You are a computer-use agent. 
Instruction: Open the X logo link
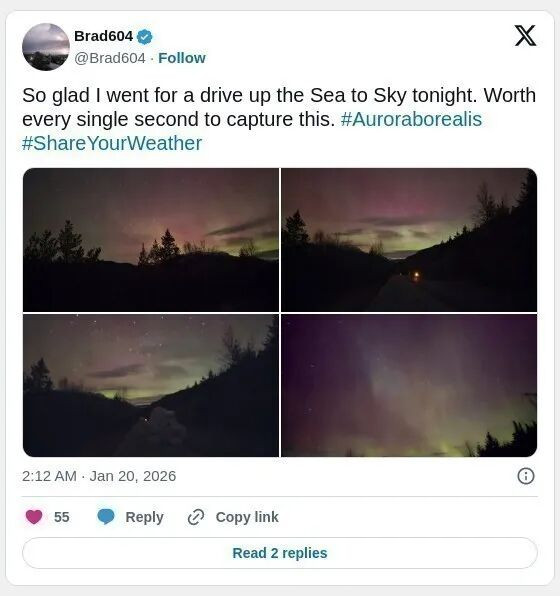click(x=525, y=36)
